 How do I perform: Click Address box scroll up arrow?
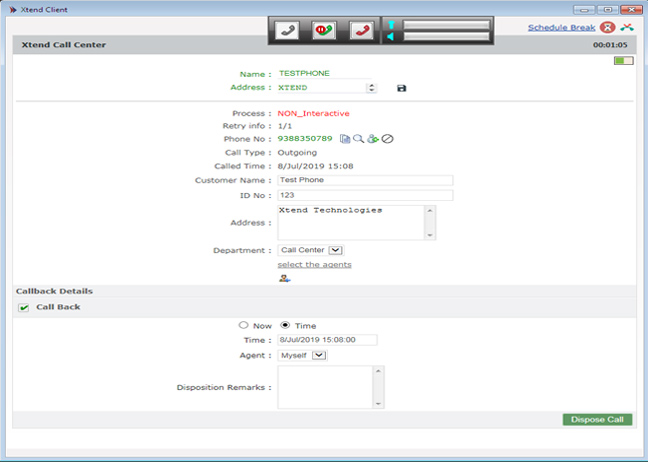(x=430, y=211)
